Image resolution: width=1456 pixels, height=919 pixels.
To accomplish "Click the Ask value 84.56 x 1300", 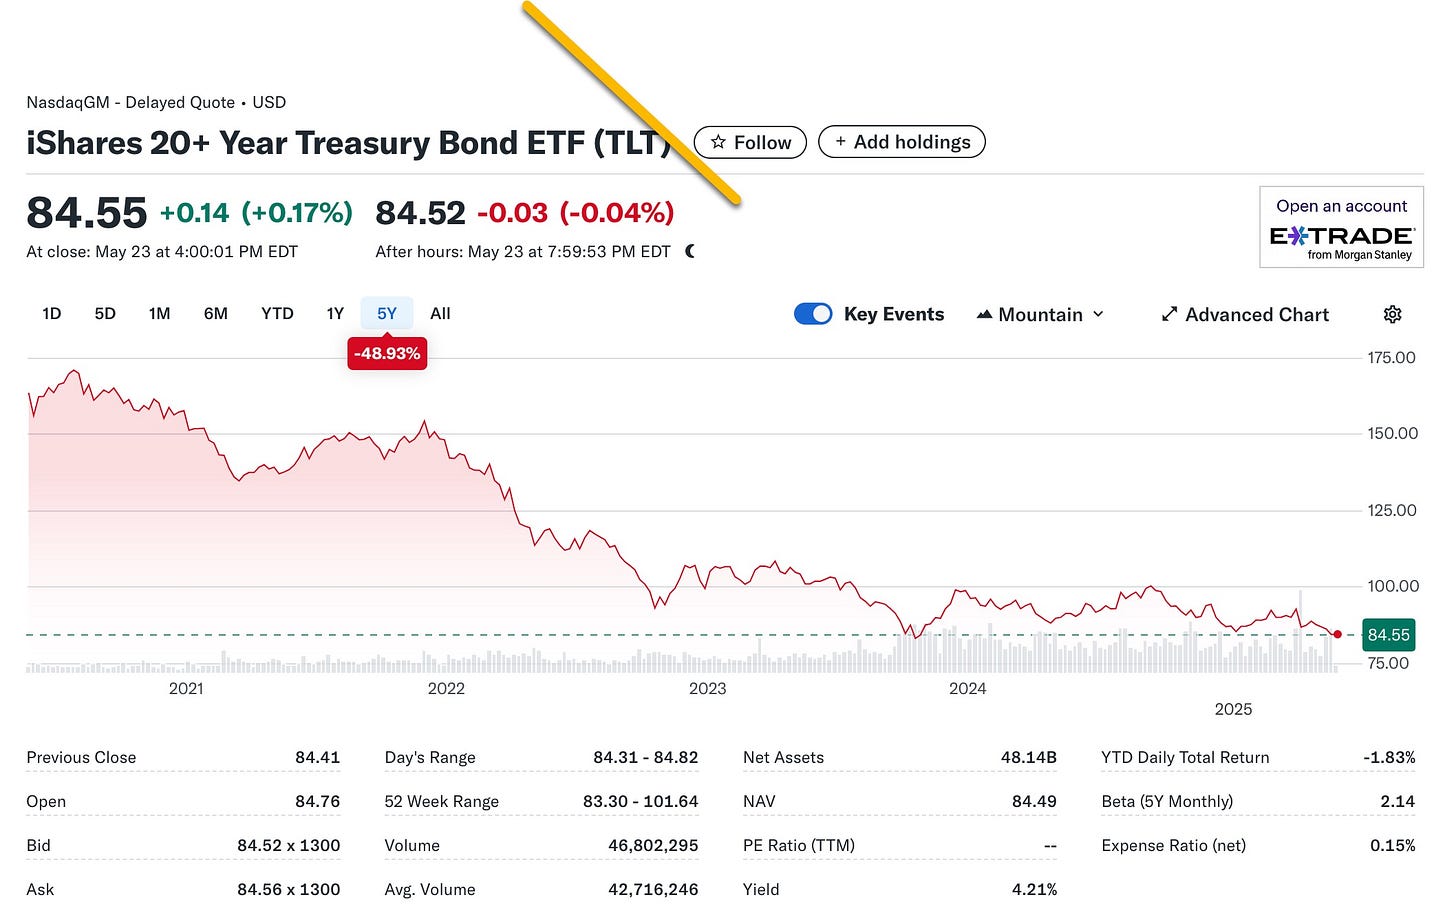I will [x=288, y=890].
